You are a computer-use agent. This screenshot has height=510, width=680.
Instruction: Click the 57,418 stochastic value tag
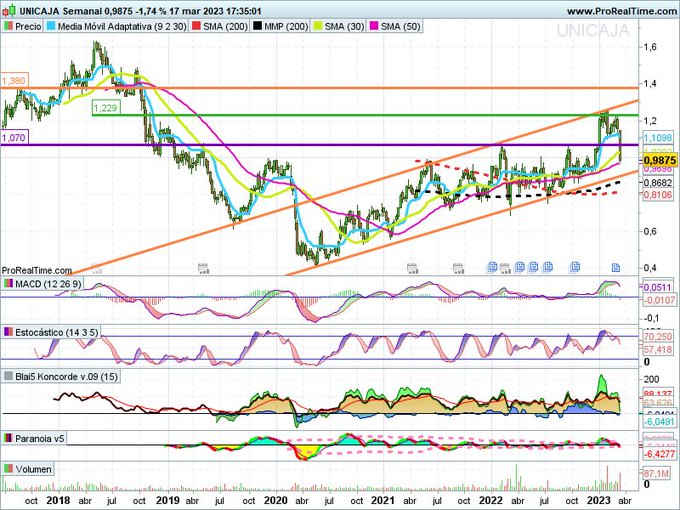click(x=658, y=349)
